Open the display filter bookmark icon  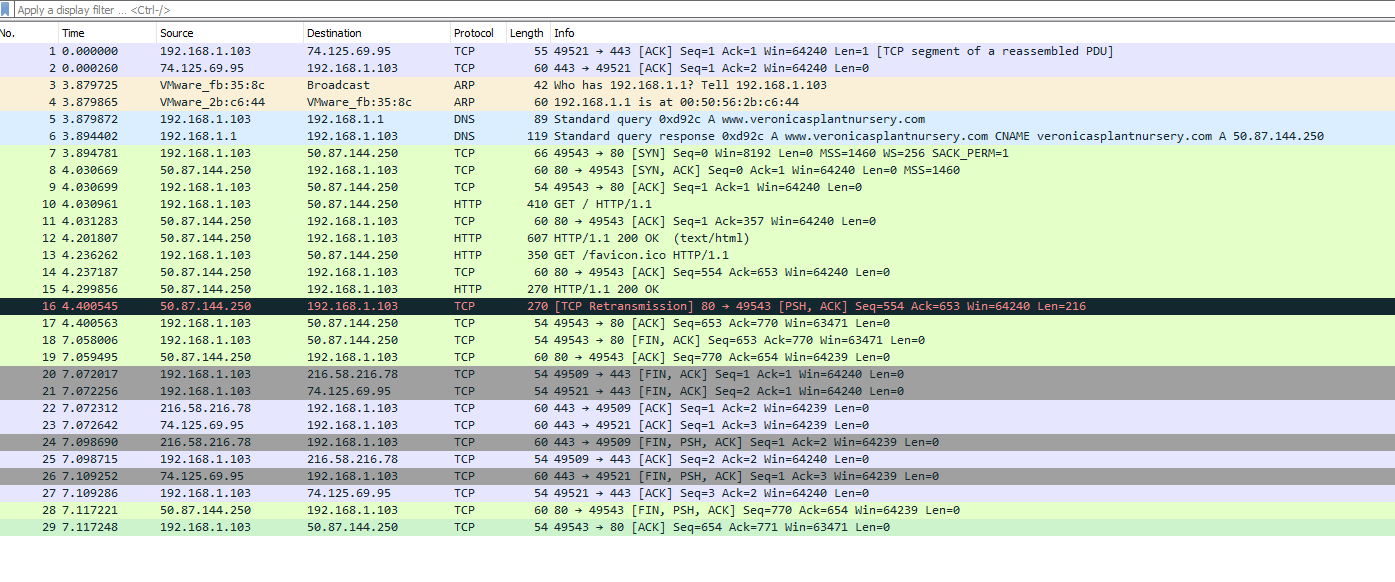7,10
